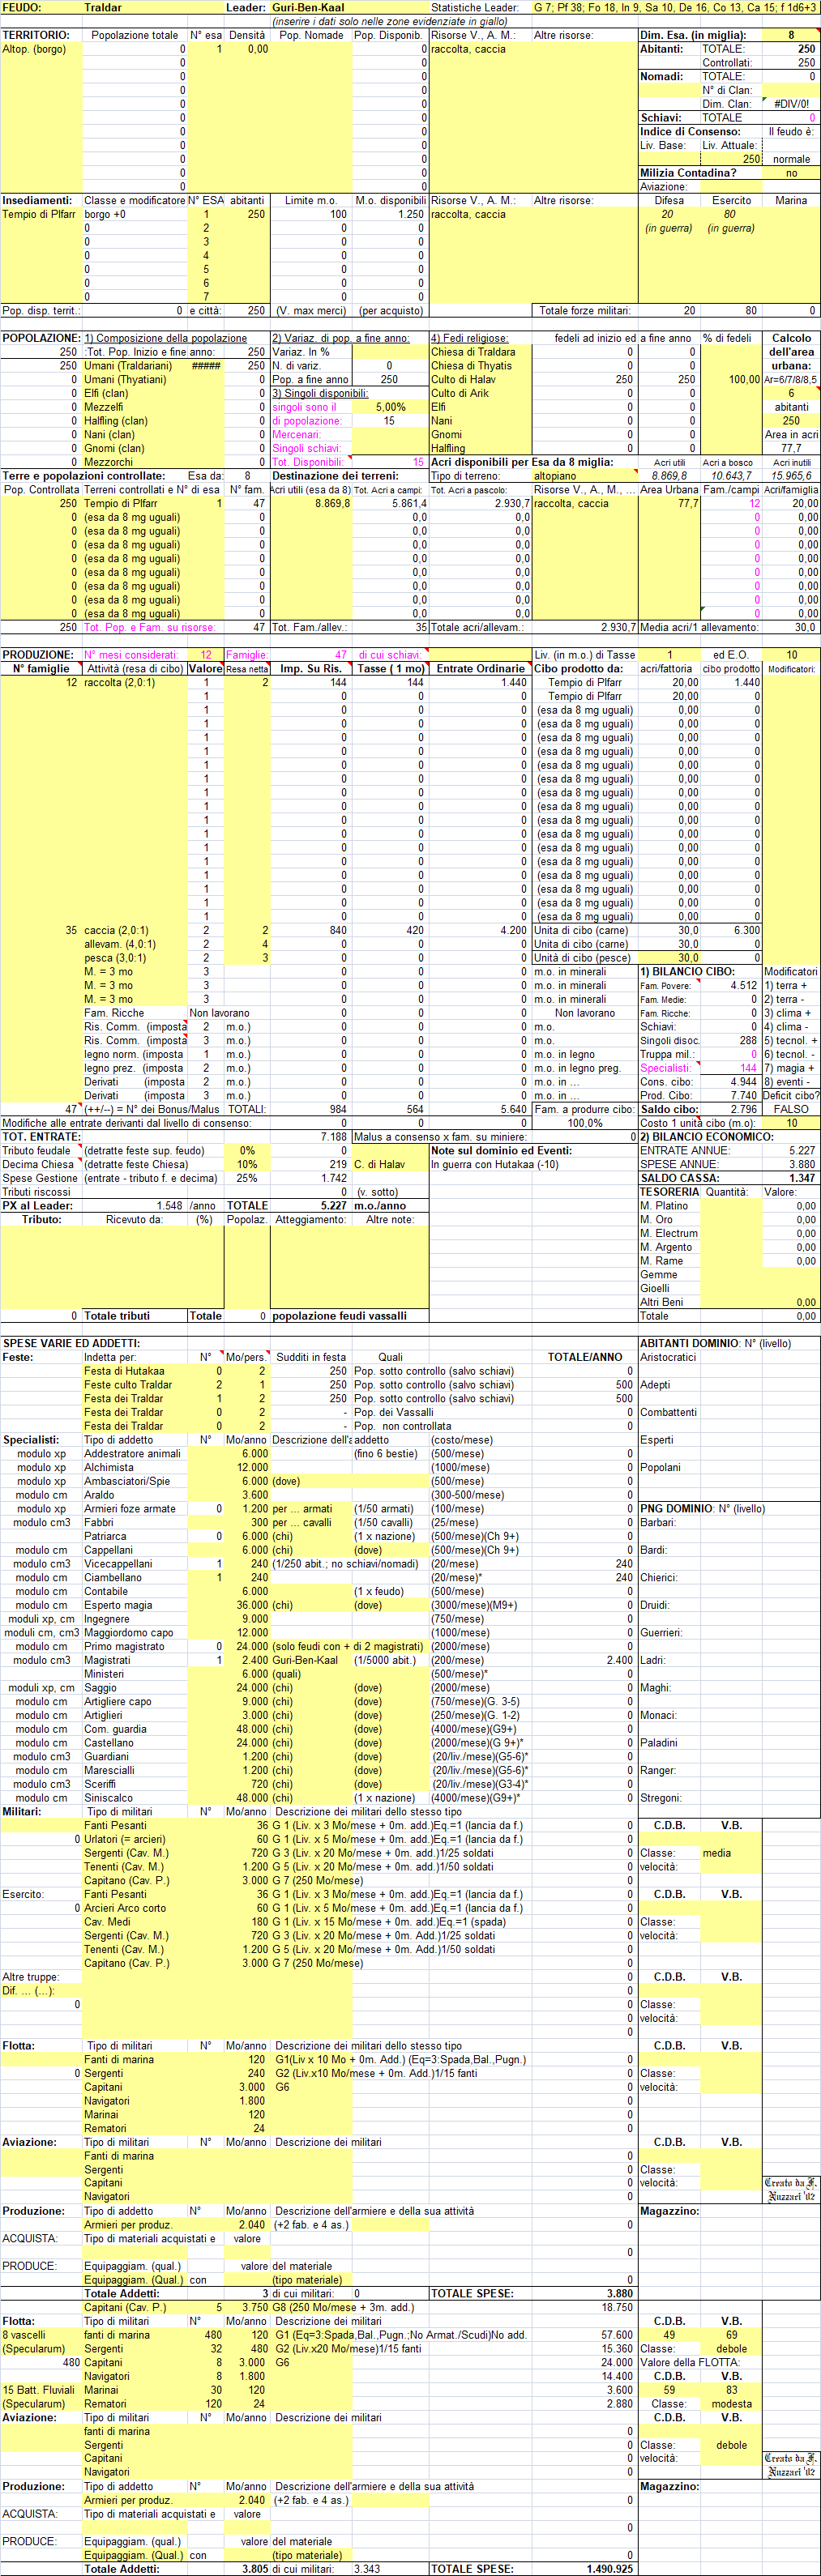The image size is (821, 2576).
Task: Click the 'Chiesa di Traldara' faith row
Action: (x=473, y=352)
